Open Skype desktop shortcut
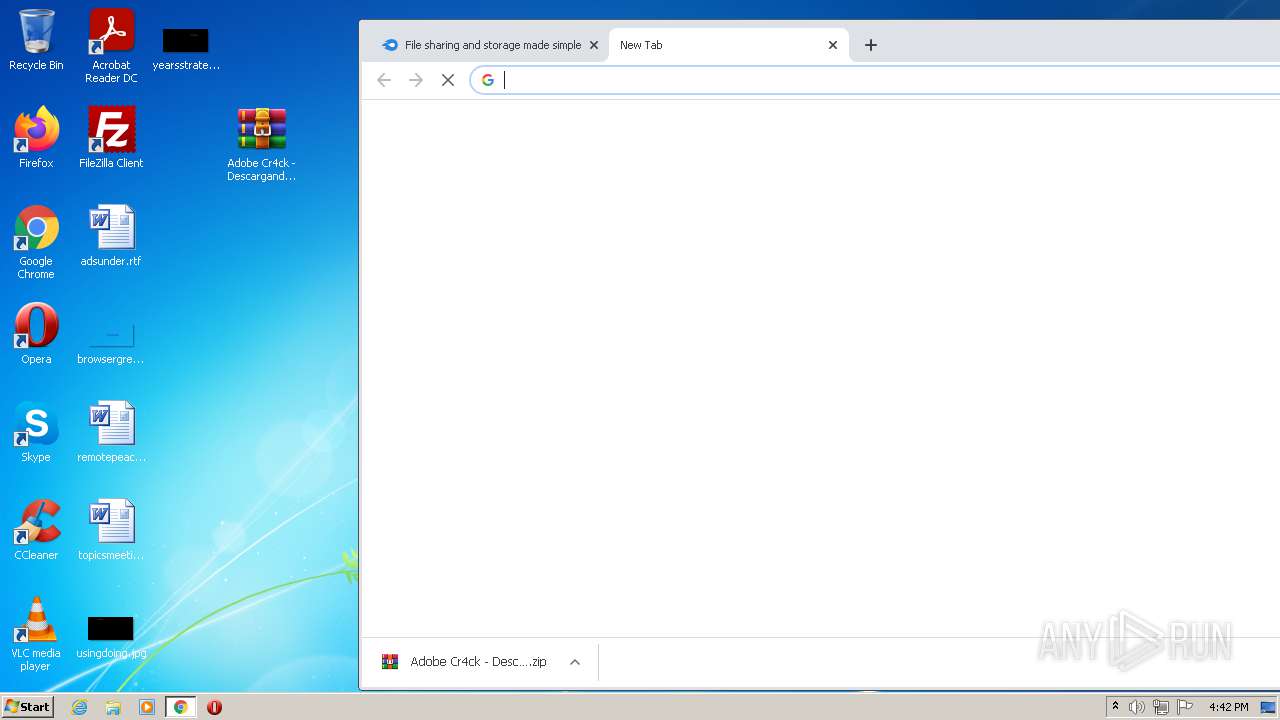This screenshot has height=720, width=1280. 36,432
